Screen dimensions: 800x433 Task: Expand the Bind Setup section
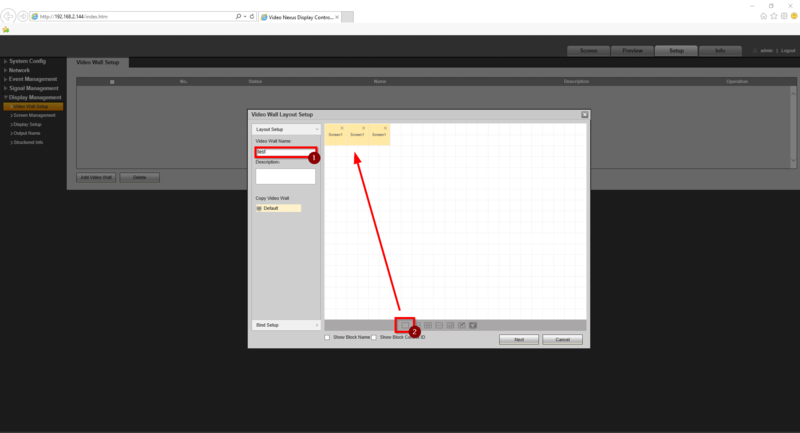286,325
